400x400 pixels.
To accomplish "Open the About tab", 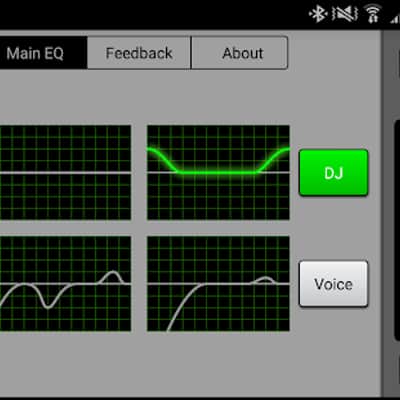I will [x=240, y=53].
